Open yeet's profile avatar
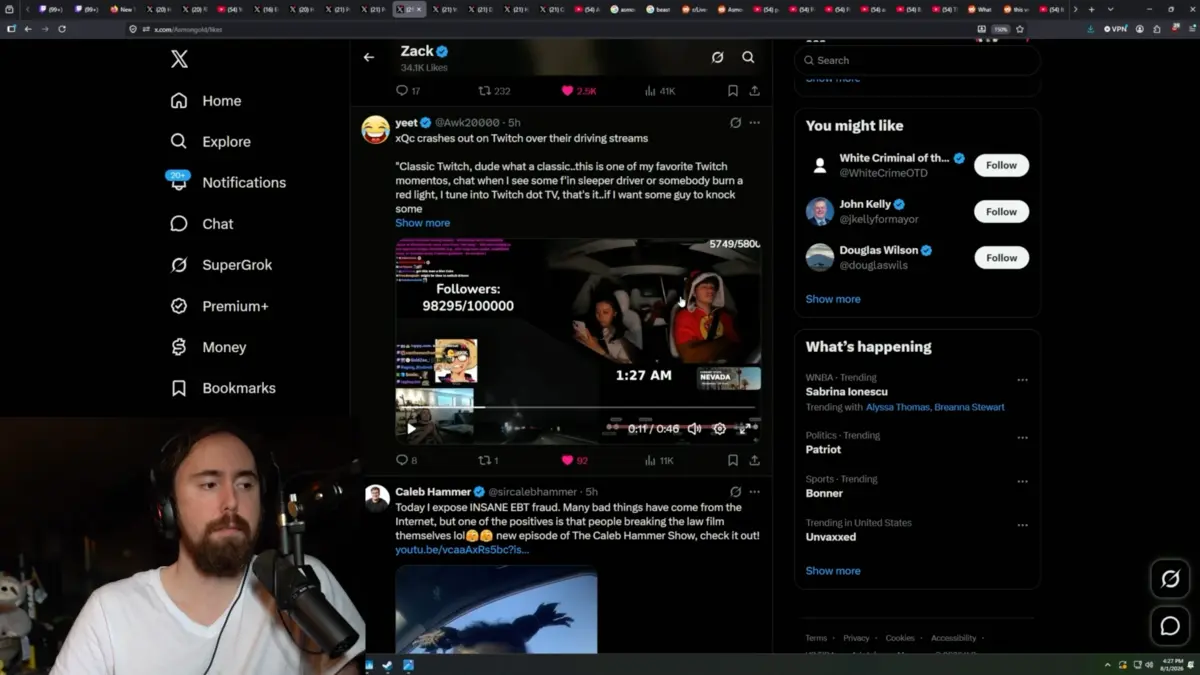 376,129
